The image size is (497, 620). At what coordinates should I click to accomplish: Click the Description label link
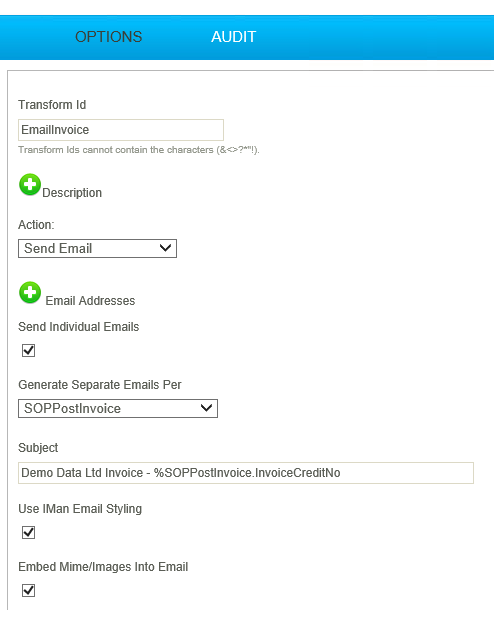pyautogui.click(x=72, y=193)
